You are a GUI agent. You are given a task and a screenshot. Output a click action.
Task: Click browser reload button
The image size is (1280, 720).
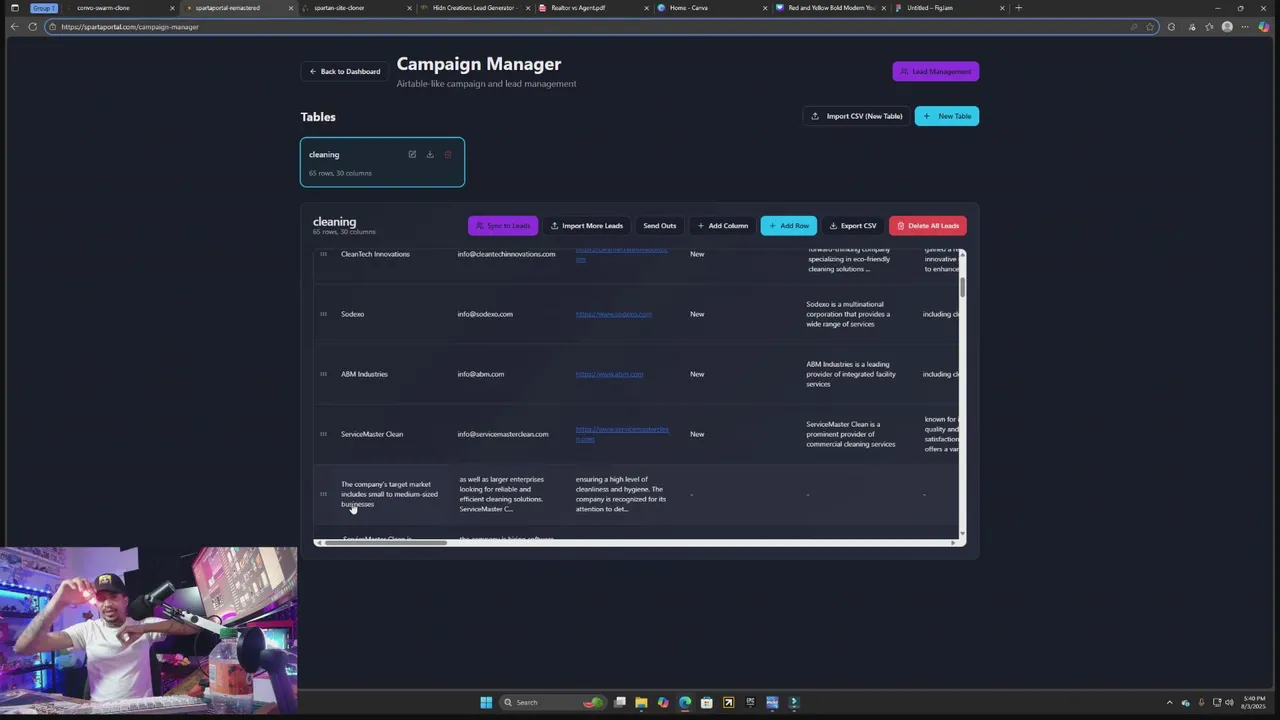click(33, 27)
